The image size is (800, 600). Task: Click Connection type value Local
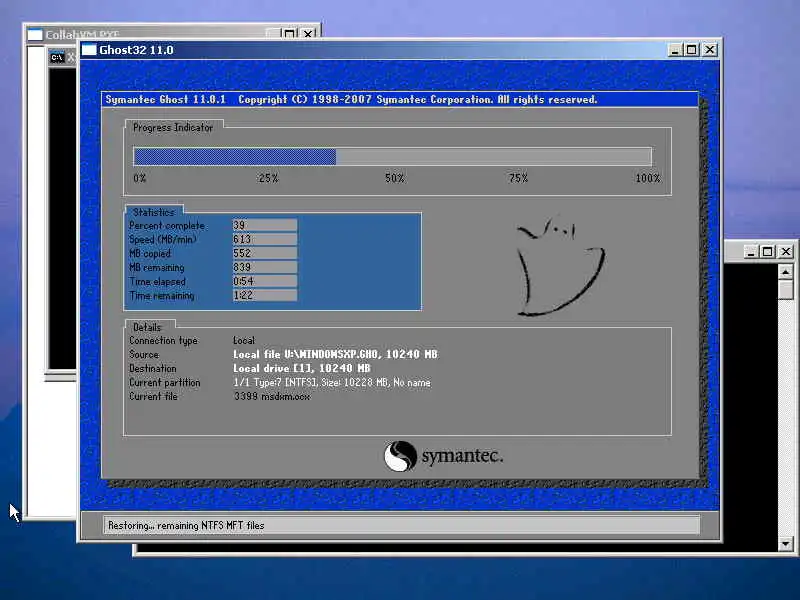click(x=244, y=340)
